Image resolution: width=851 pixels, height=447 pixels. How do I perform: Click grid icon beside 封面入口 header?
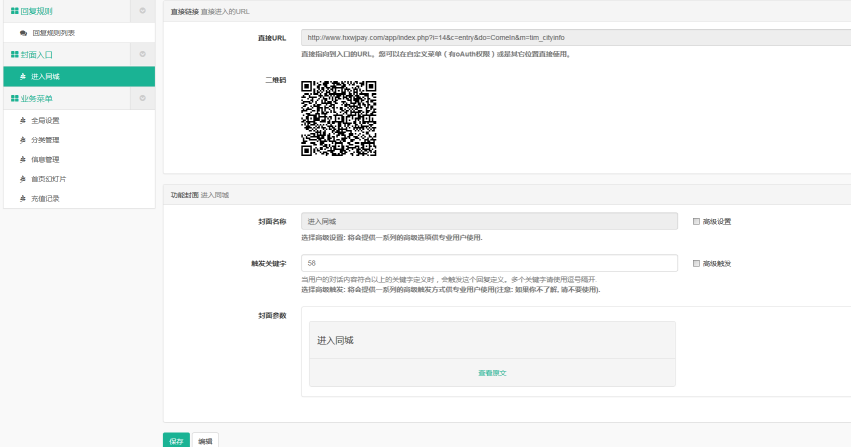point(15,55)
